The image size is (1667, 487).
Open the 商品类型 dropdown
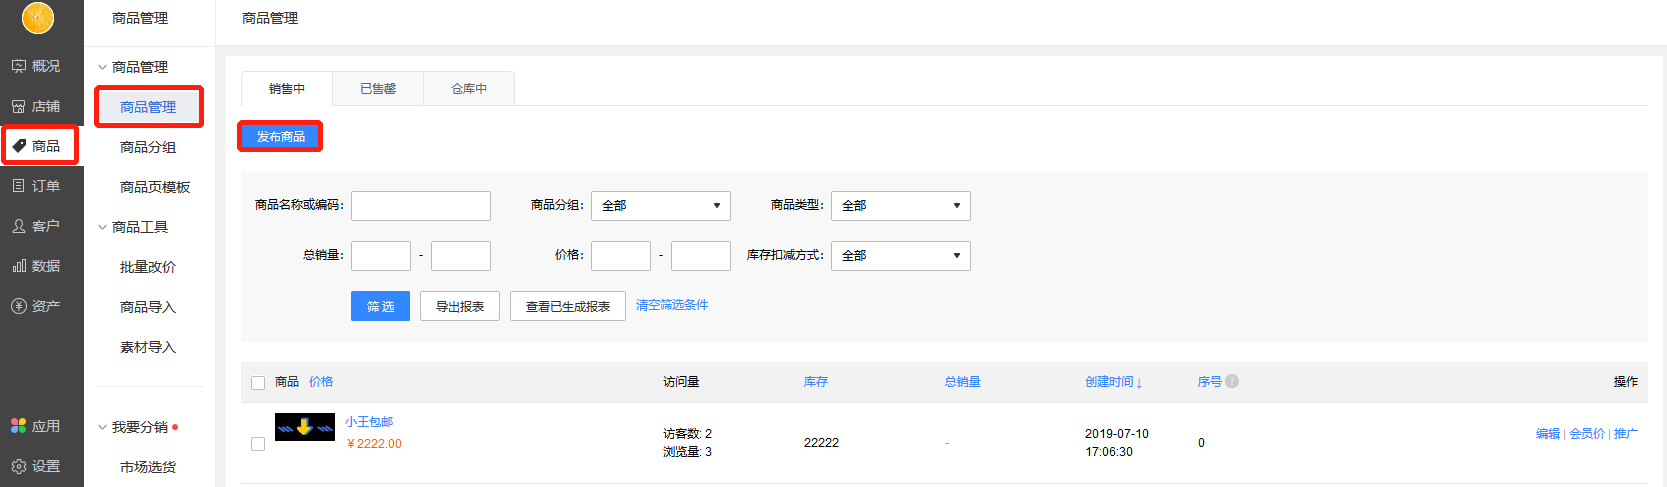(x=900, y=206)
